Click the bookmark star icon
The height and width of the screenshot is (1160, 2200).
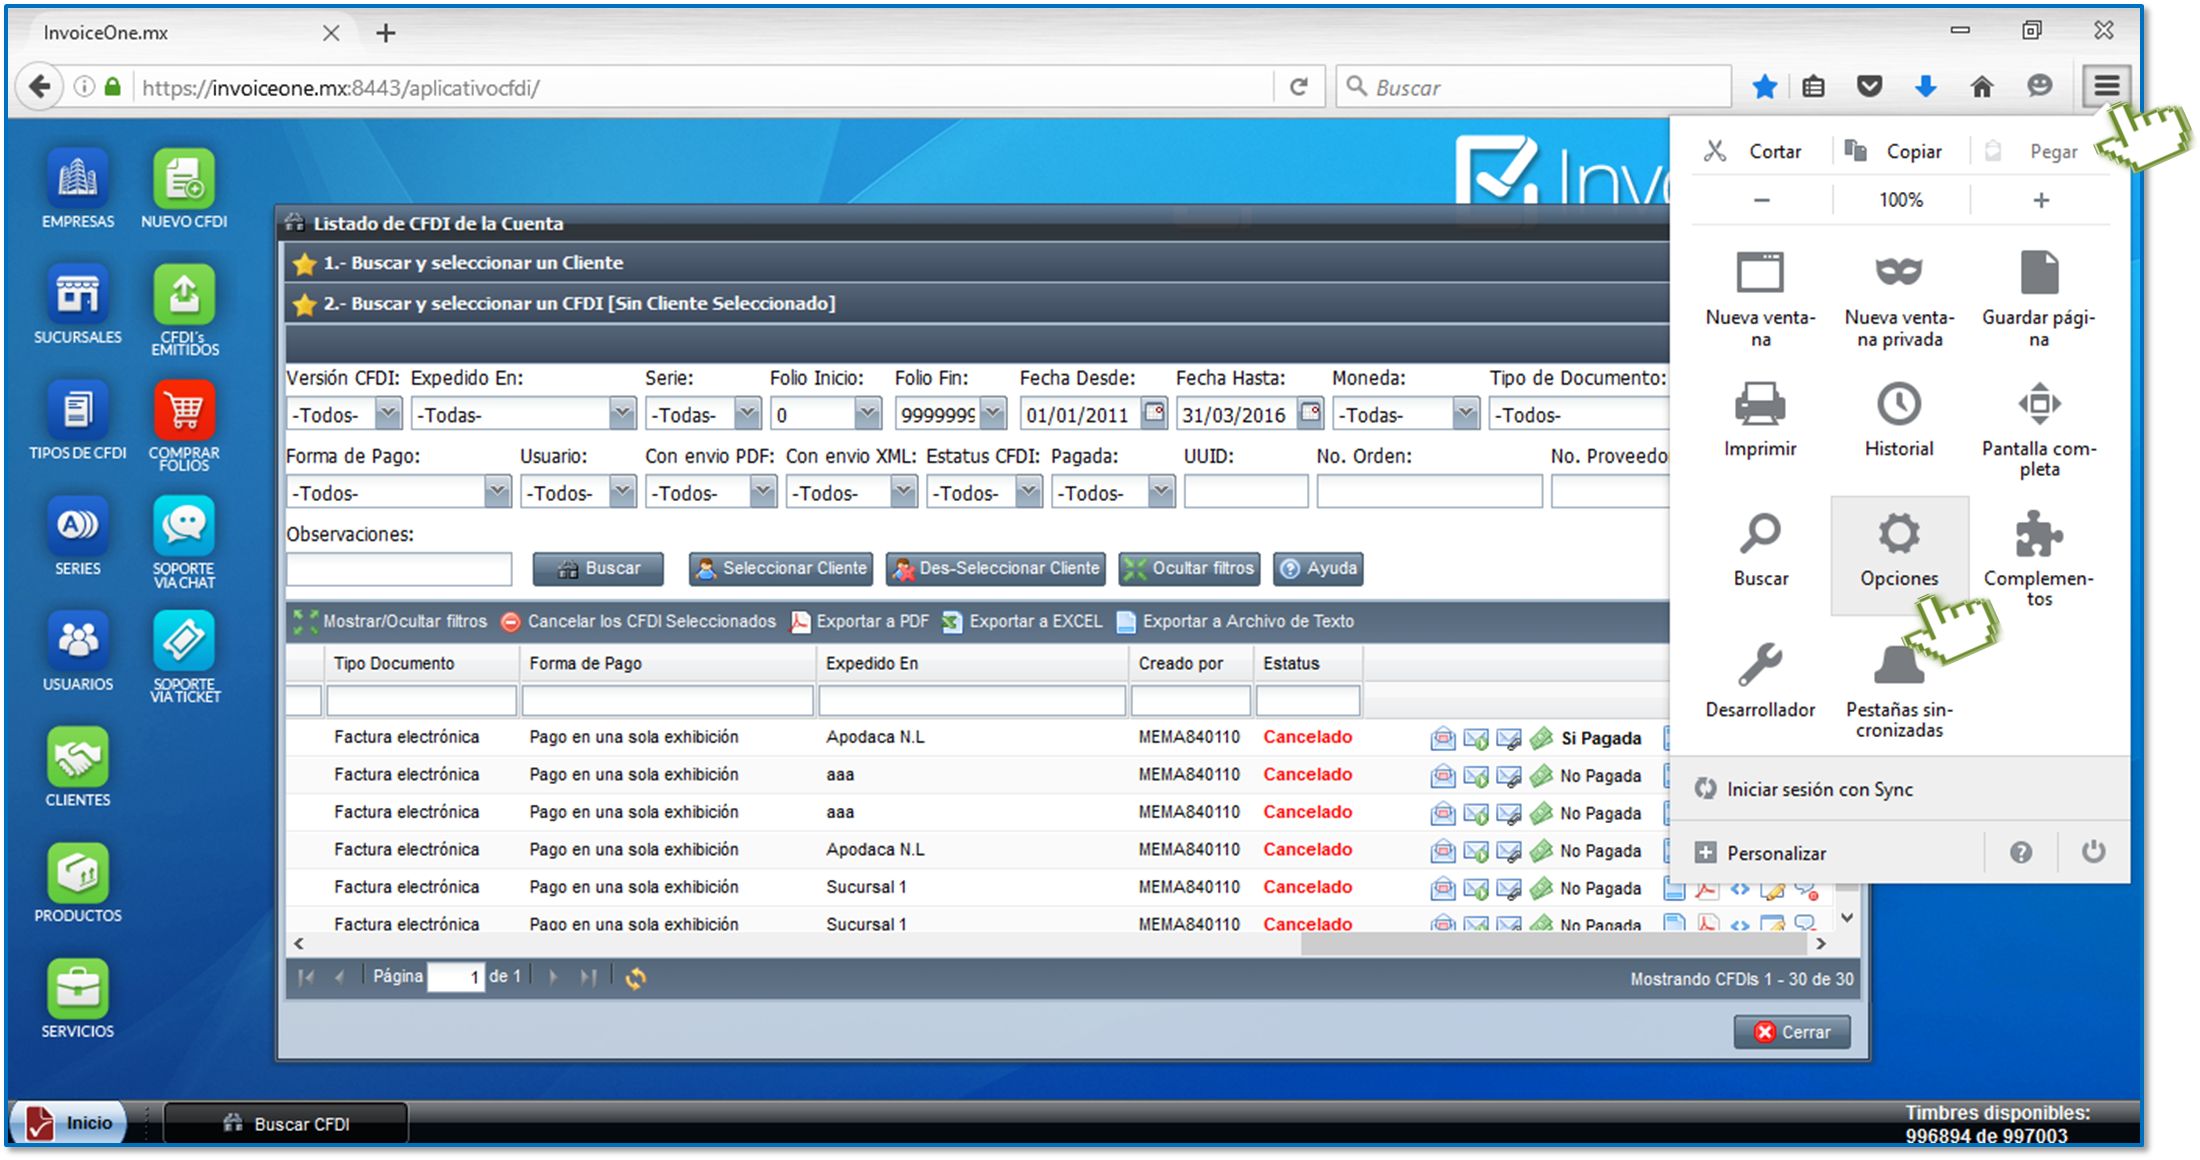pos(1765,87)
